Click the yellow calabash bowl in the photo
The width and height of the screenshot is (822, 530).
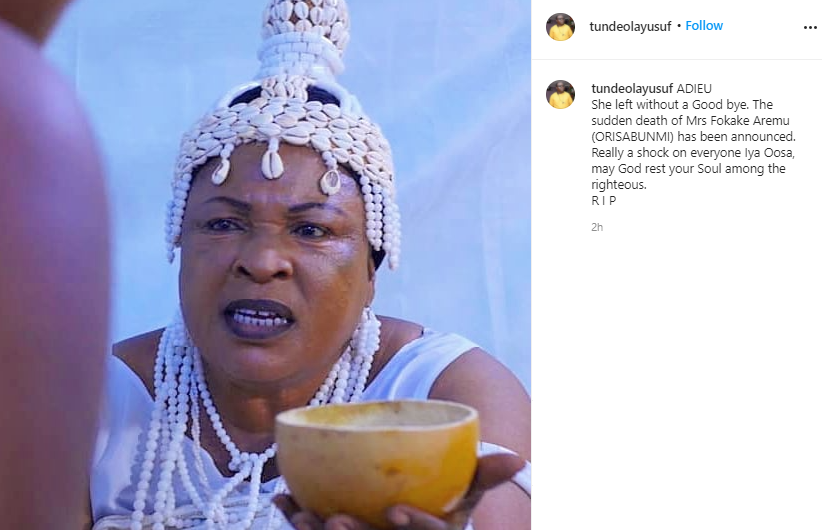pyautogui.click(x=377, y=461)
